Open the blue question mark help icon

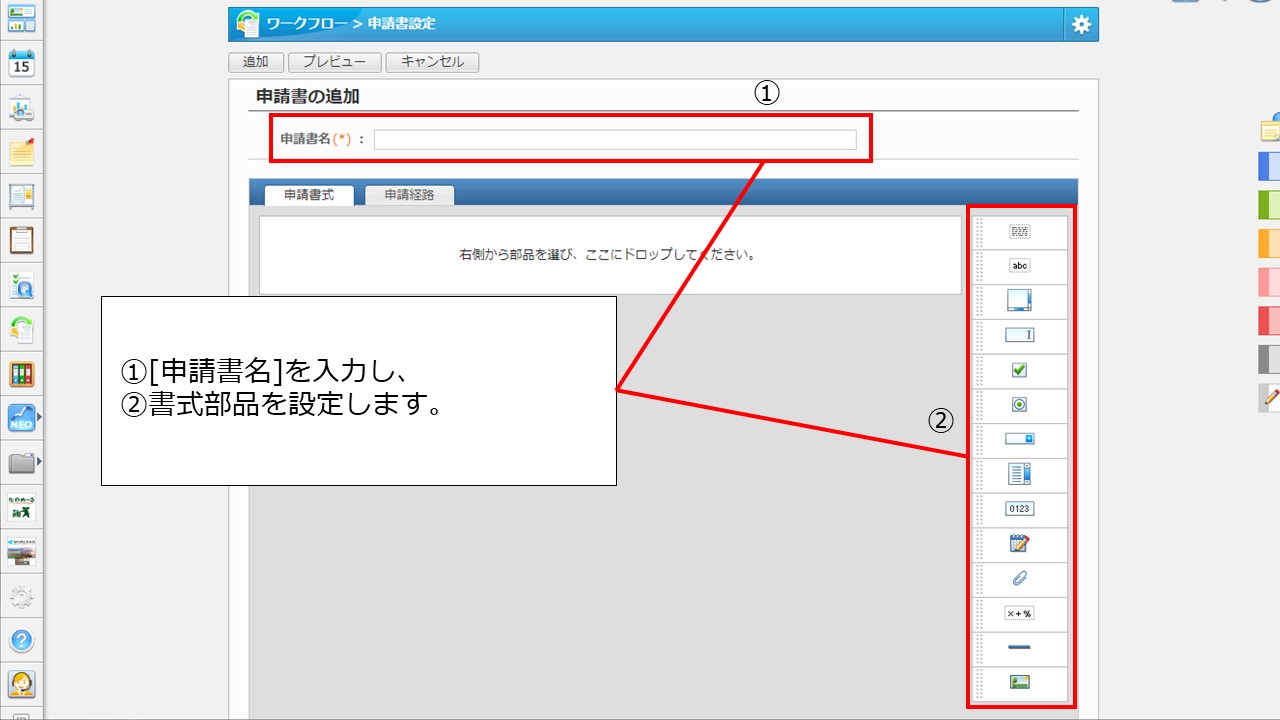22,640
